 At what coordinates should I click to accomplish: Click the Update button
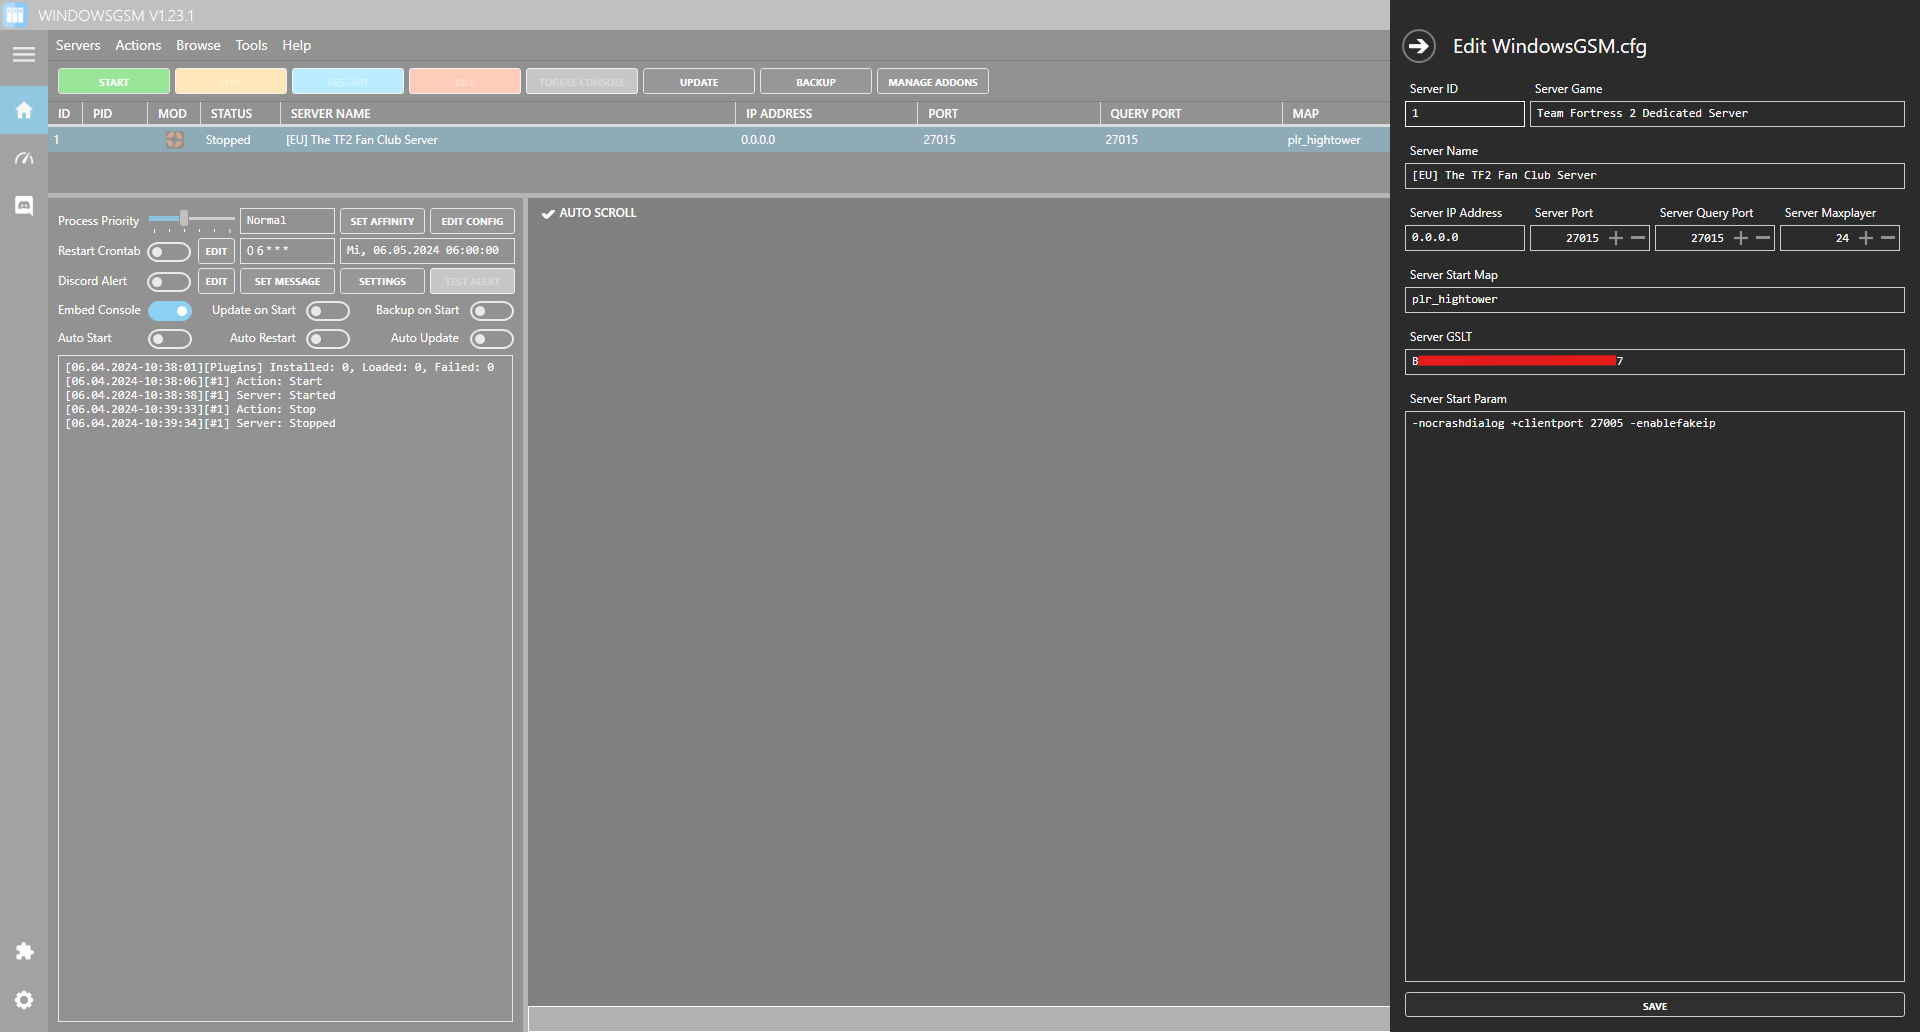[x=699, y=82]
